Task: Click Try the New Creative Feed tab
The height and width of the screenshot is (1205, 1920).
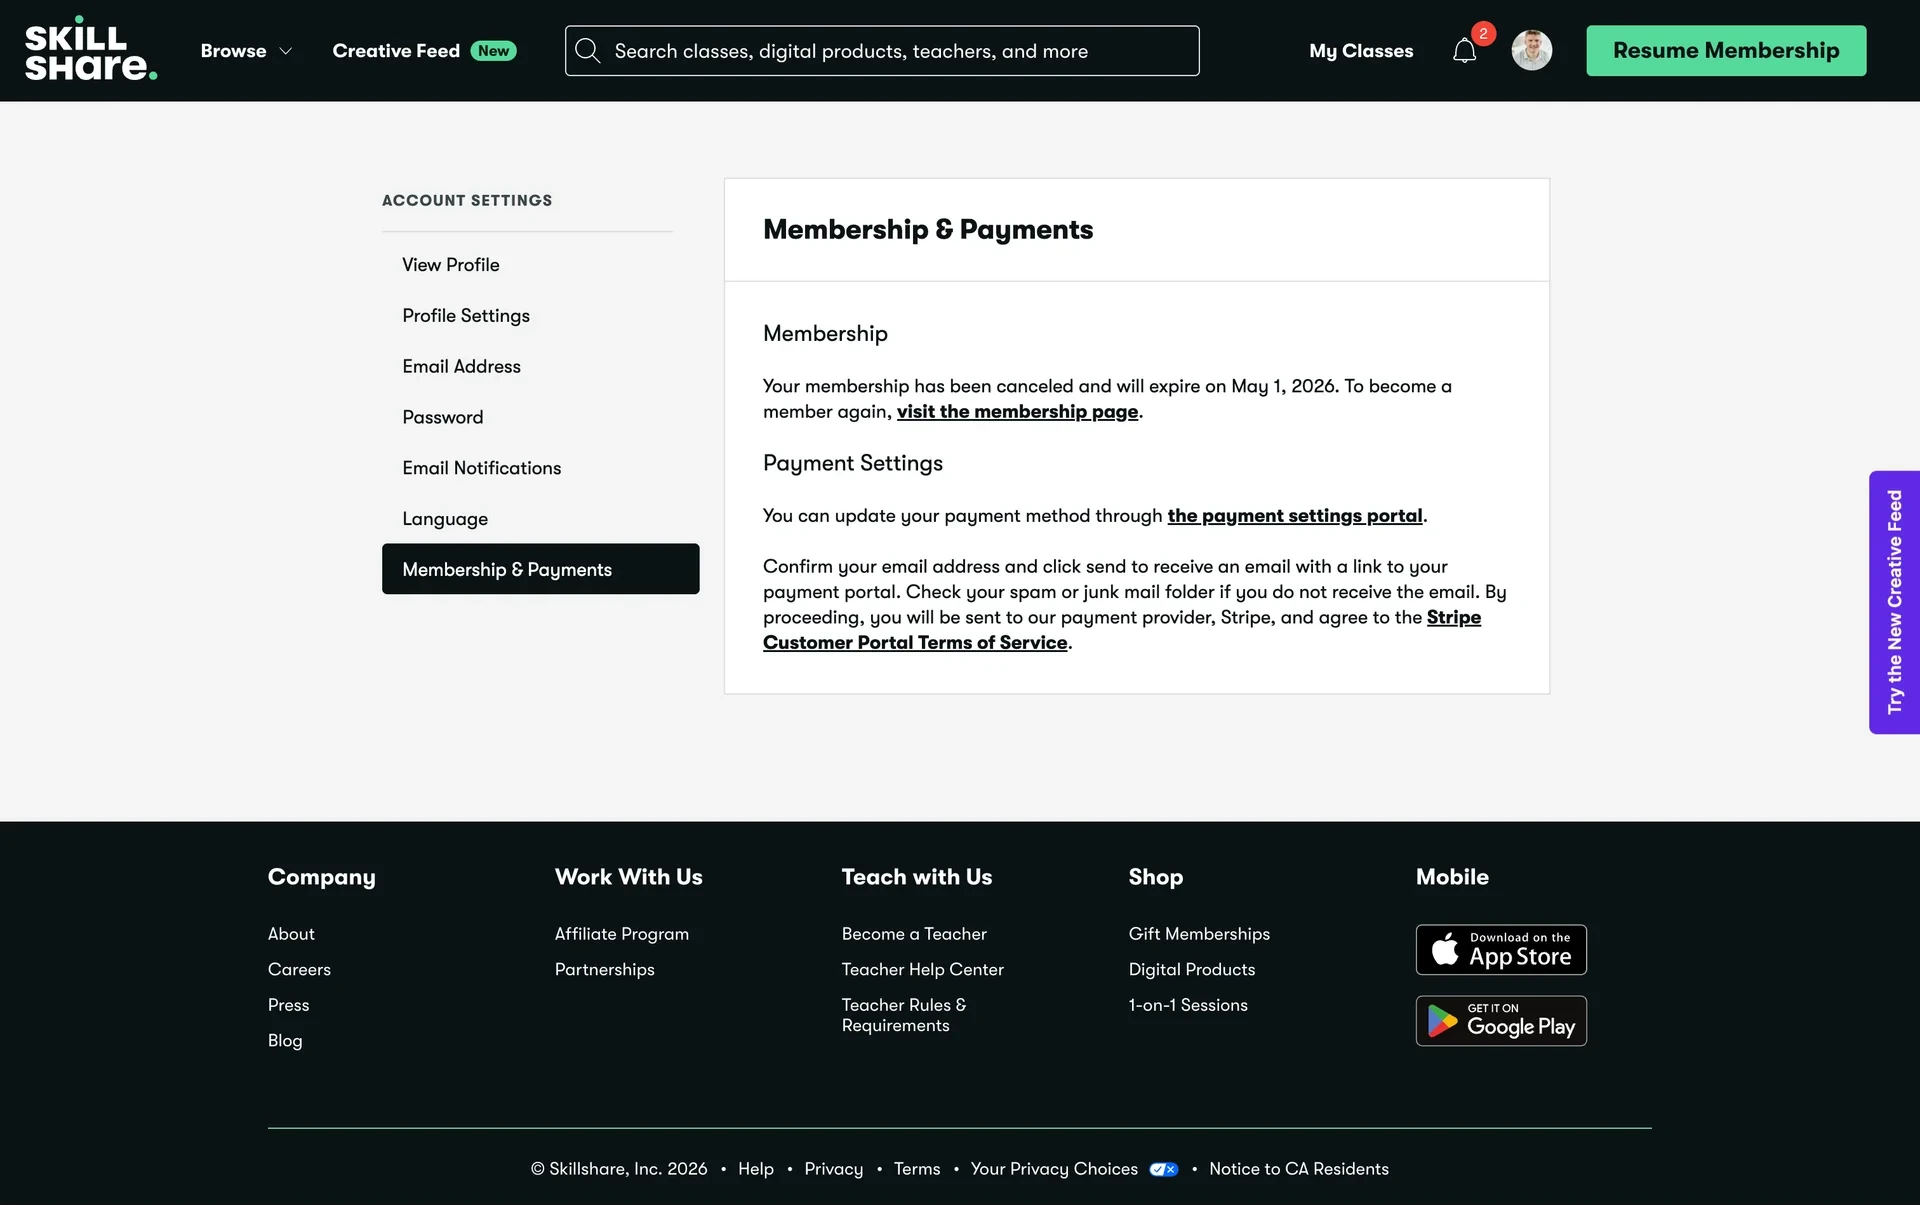Action: tap(1894, 602)
